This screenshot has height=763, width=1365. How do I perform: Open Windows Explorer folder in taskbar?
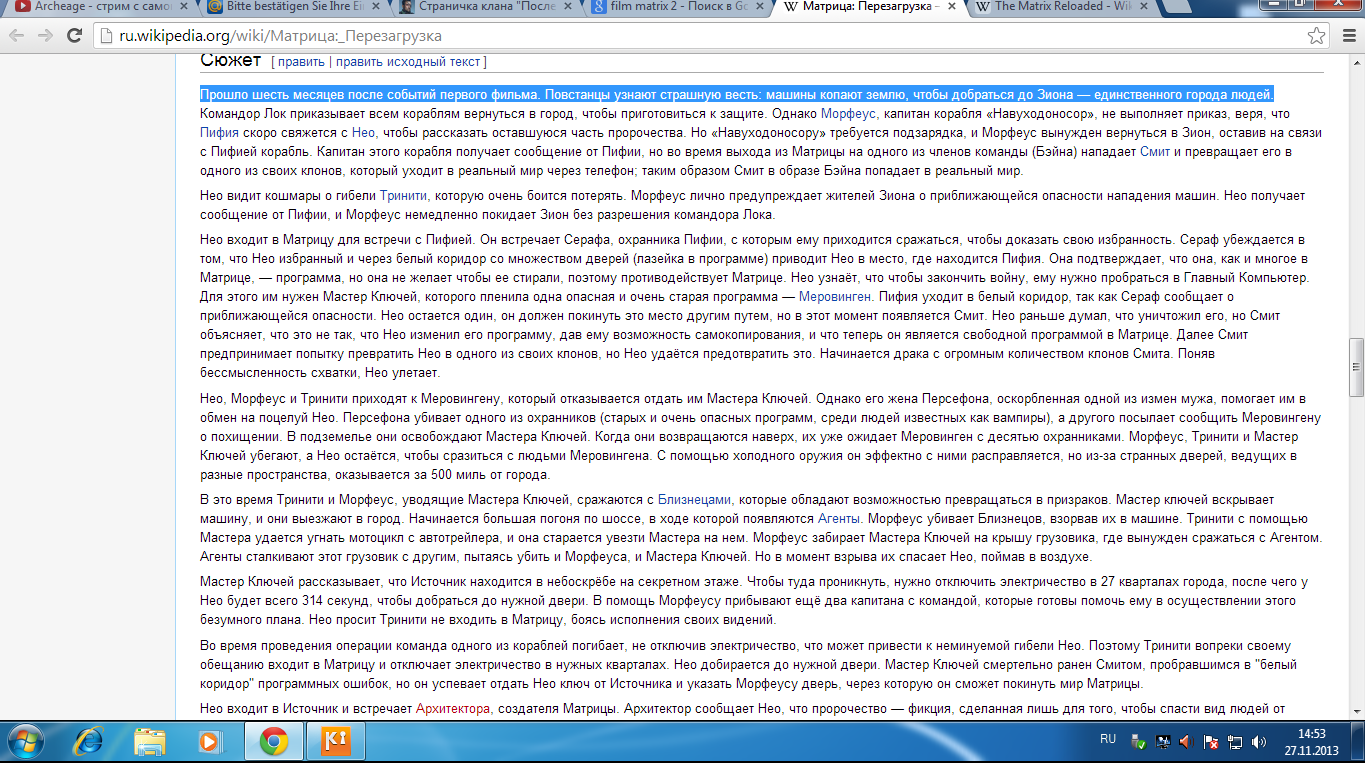pyautogui.click(x=150, y=742)
